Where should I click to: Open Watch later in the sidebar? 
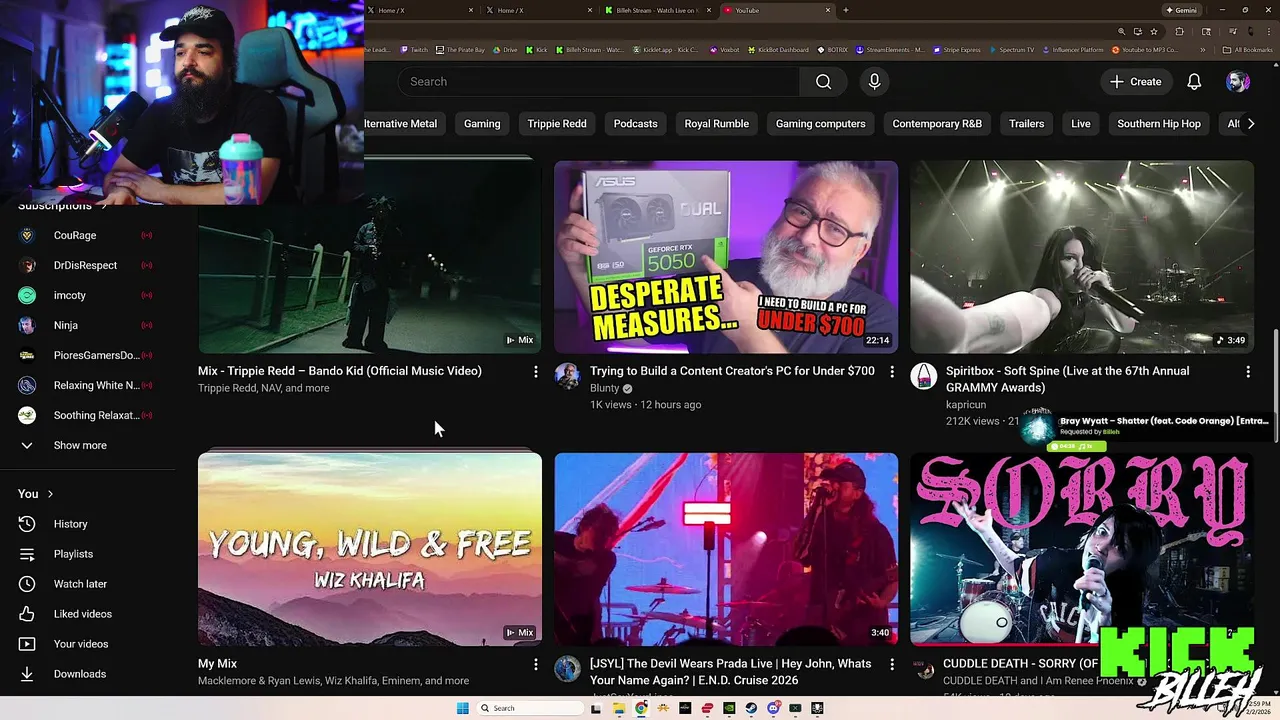(88, 584)
